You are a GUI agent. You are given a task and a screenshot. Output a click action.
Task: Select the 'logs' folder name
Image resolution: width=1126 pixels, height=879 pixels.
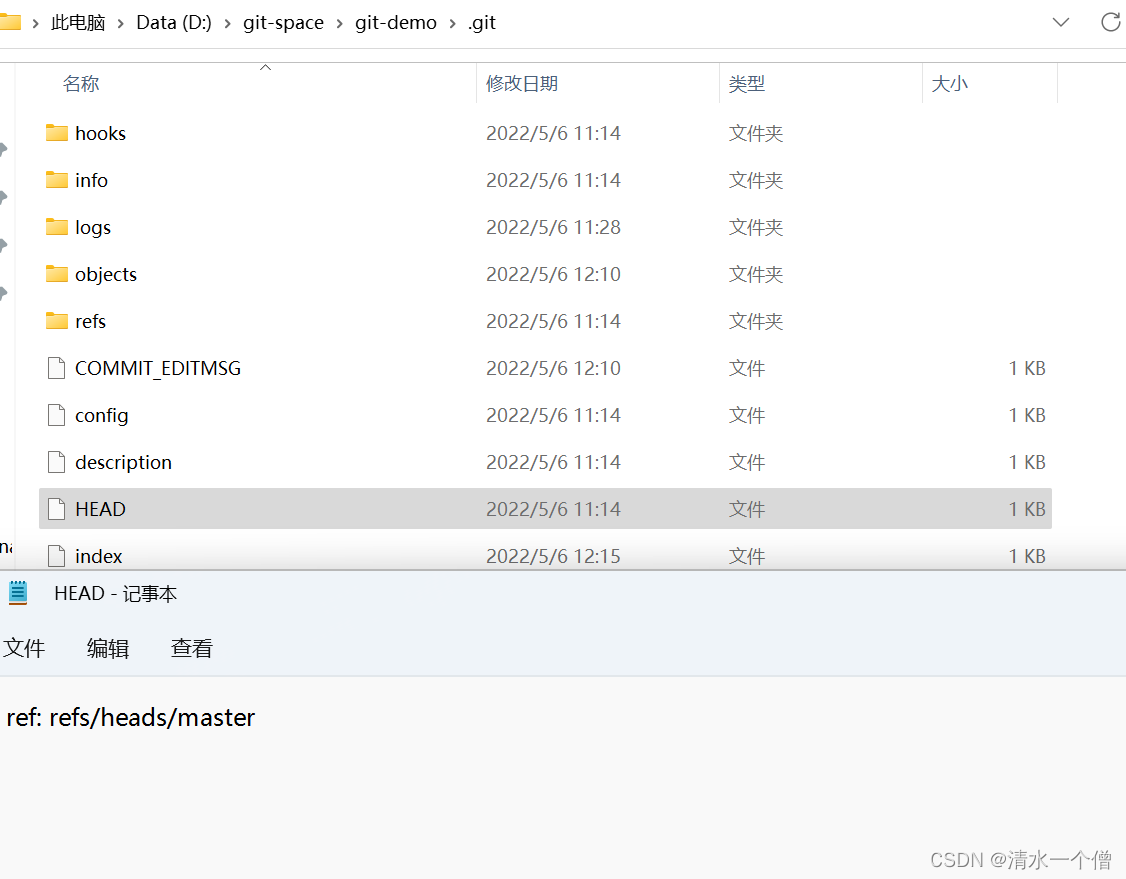pyautogui.click(x=93, y=227)
